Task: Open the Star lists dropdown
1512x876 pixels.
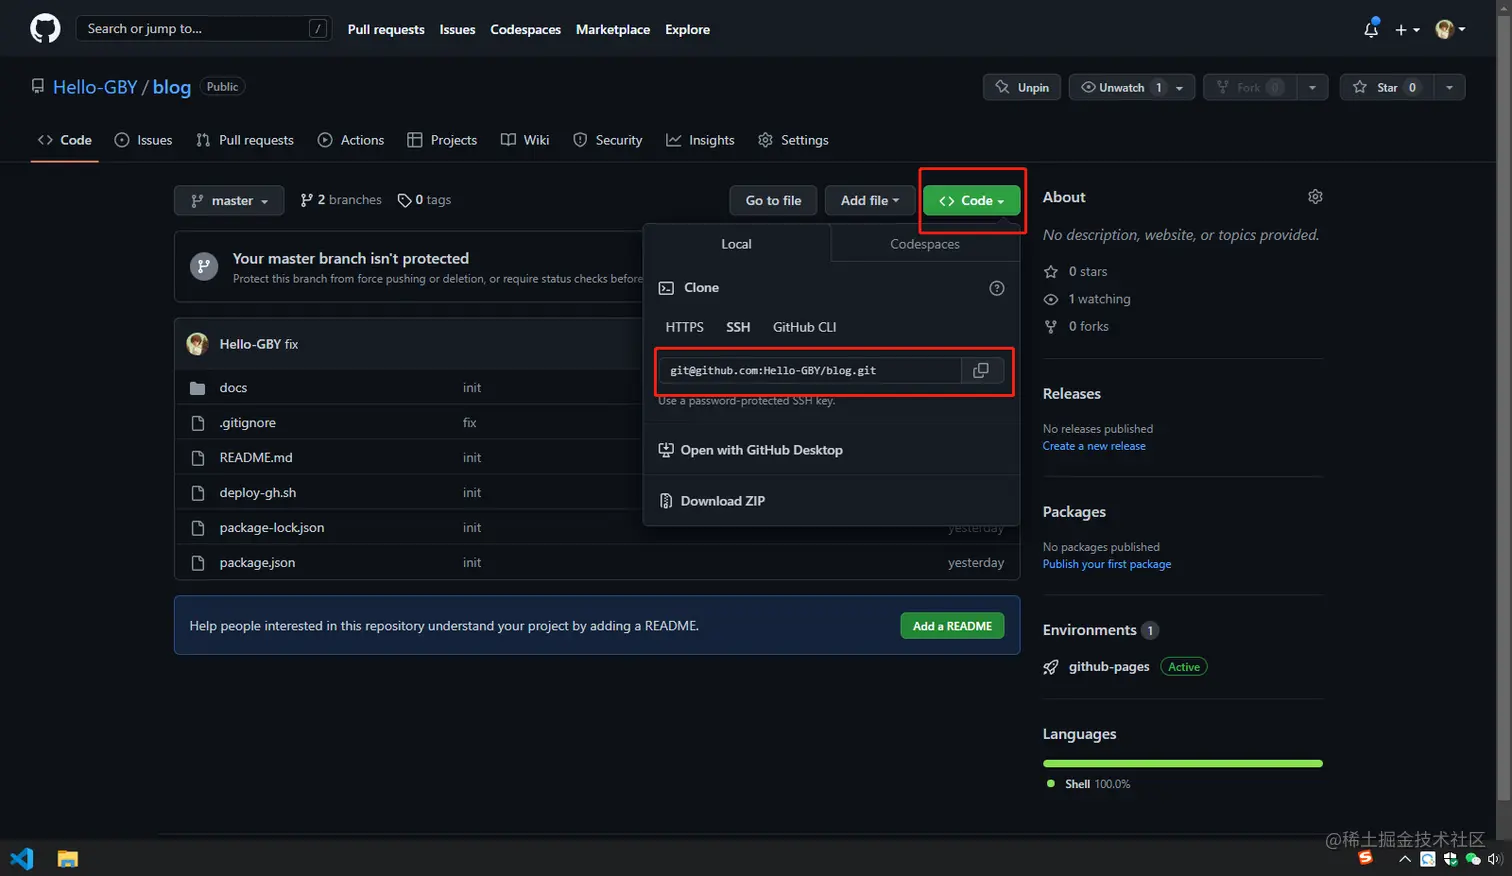Action: pos(1449,87)
